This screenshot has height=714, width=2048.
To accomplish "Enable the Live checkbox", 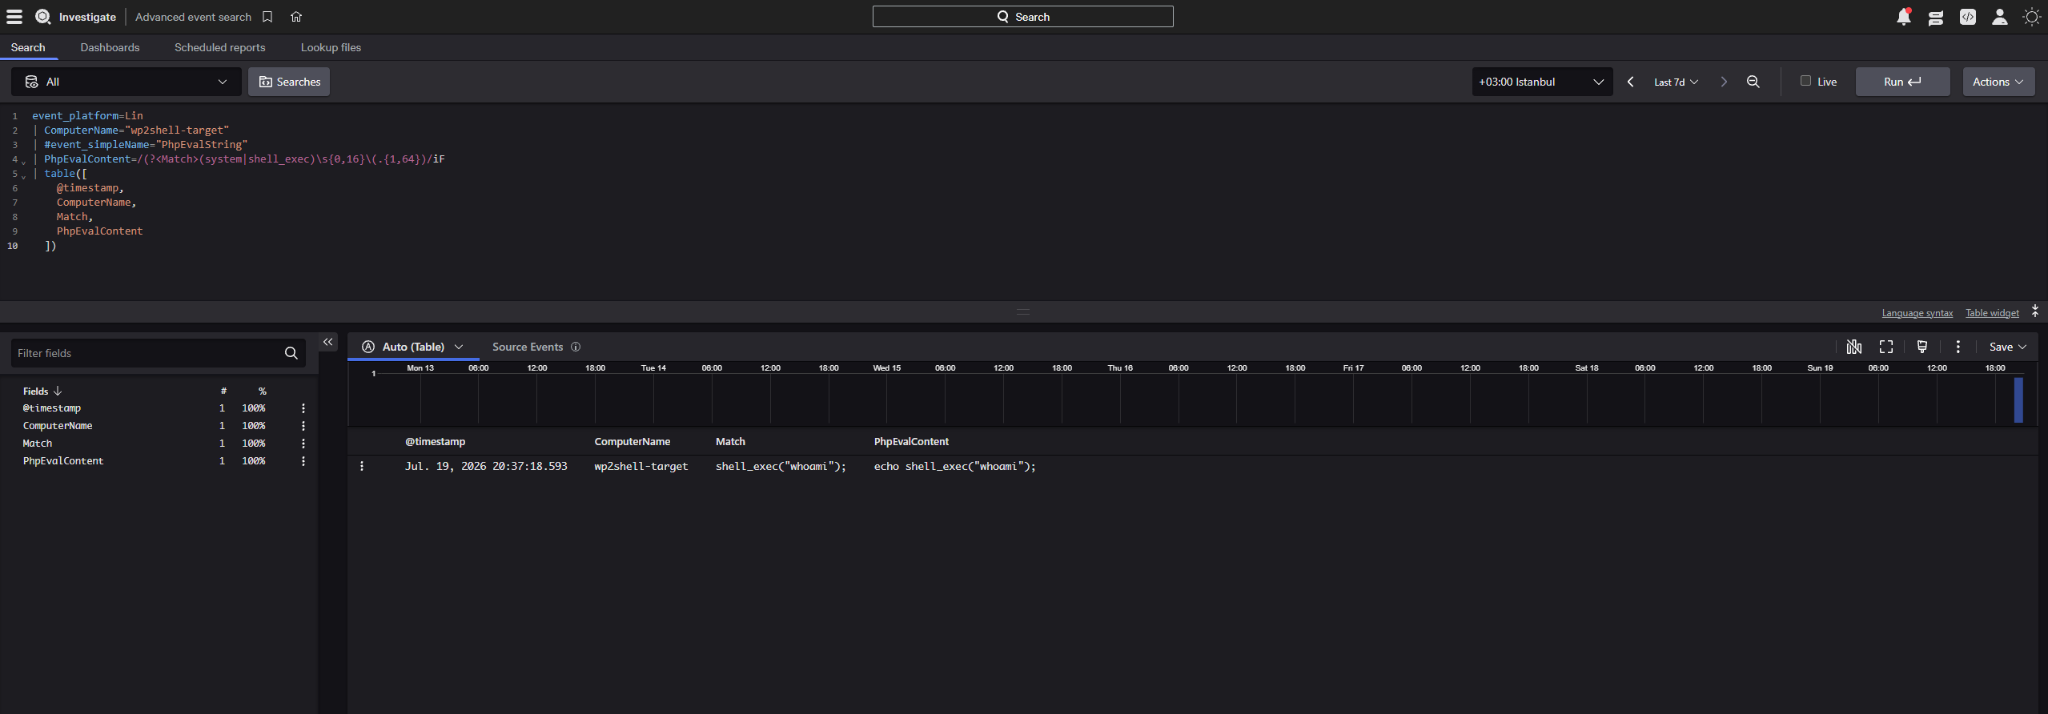I will (1806, 81).
